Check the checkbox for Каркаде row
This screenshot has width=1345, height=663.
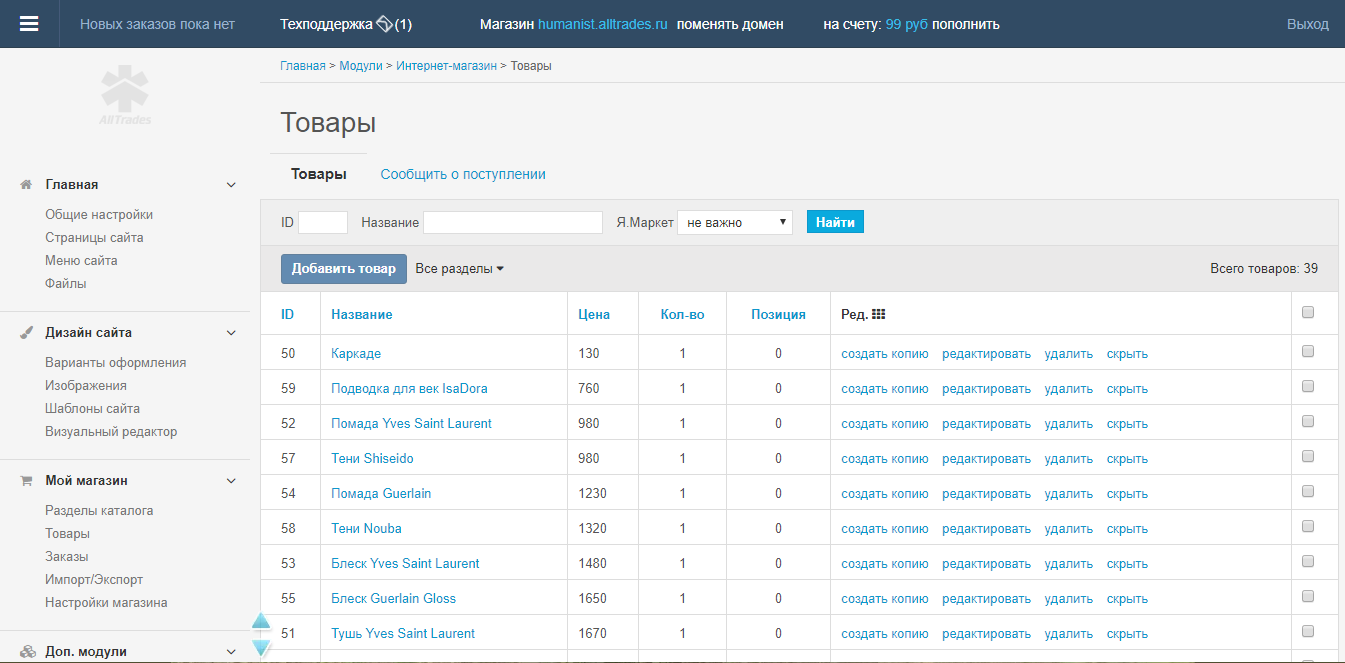point(1308,352)
